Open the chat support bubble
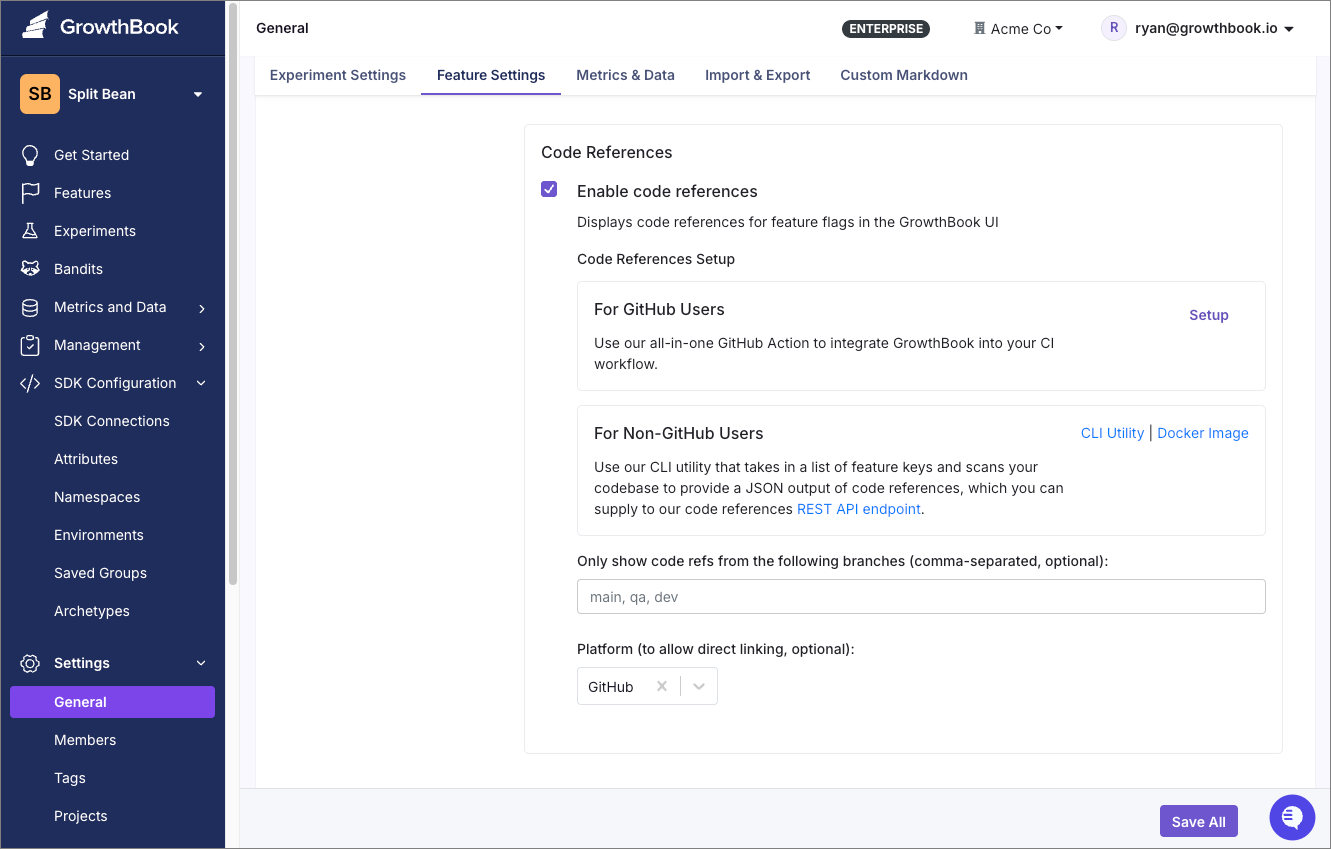The height and width of the screenshot is (849, 1331). coord(1292,817)
